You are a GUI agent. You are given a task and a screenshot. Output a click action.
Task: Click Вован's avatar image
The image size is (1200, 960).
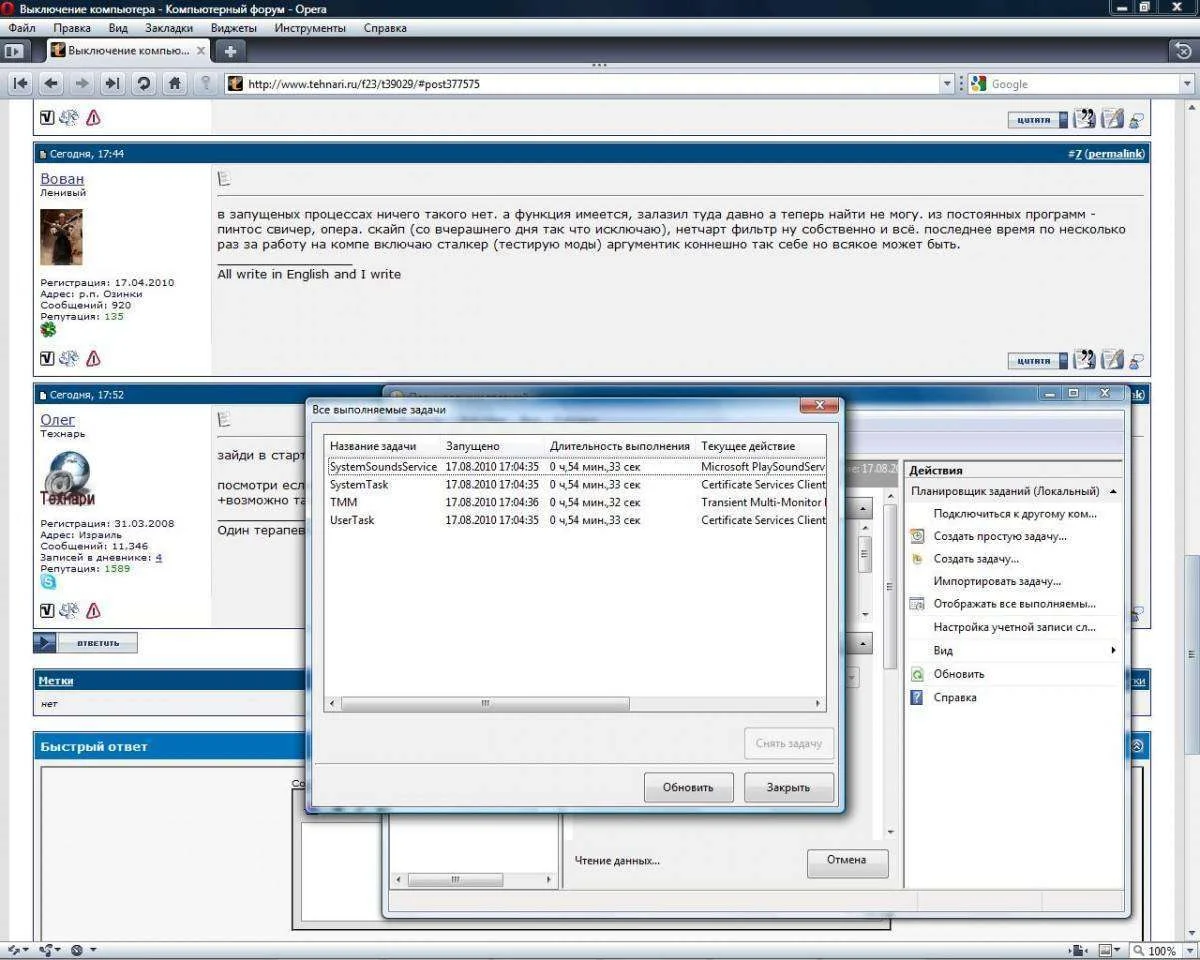coord(61,237)
